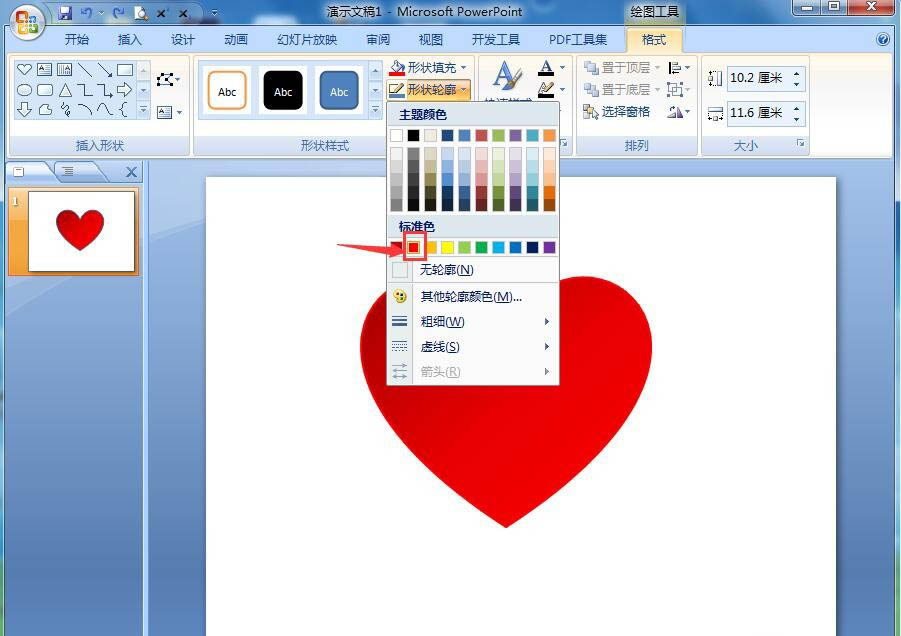Select the isosceles triangle shape

coord(65,90)
